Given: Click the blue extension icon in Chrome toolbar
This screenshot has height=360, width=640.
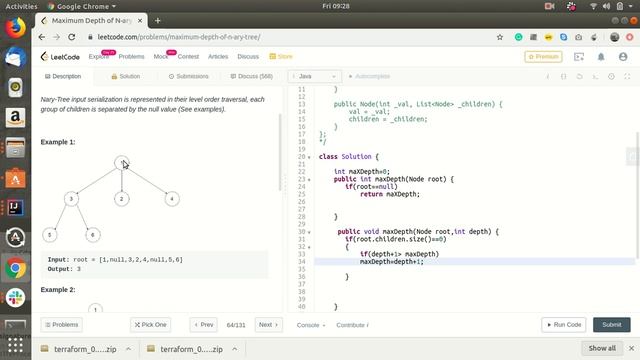Looking at the screenshot, I should point(564,37).
